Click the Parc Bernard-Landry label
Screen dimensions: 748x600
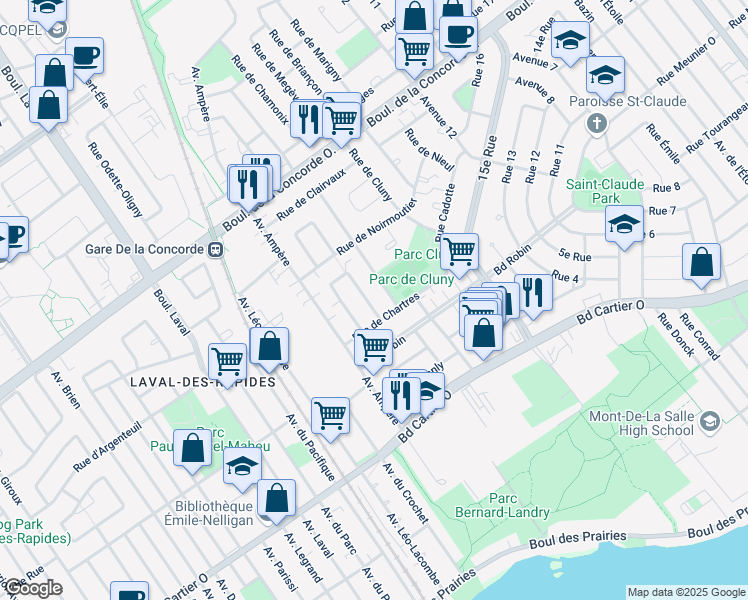[502, 506]
